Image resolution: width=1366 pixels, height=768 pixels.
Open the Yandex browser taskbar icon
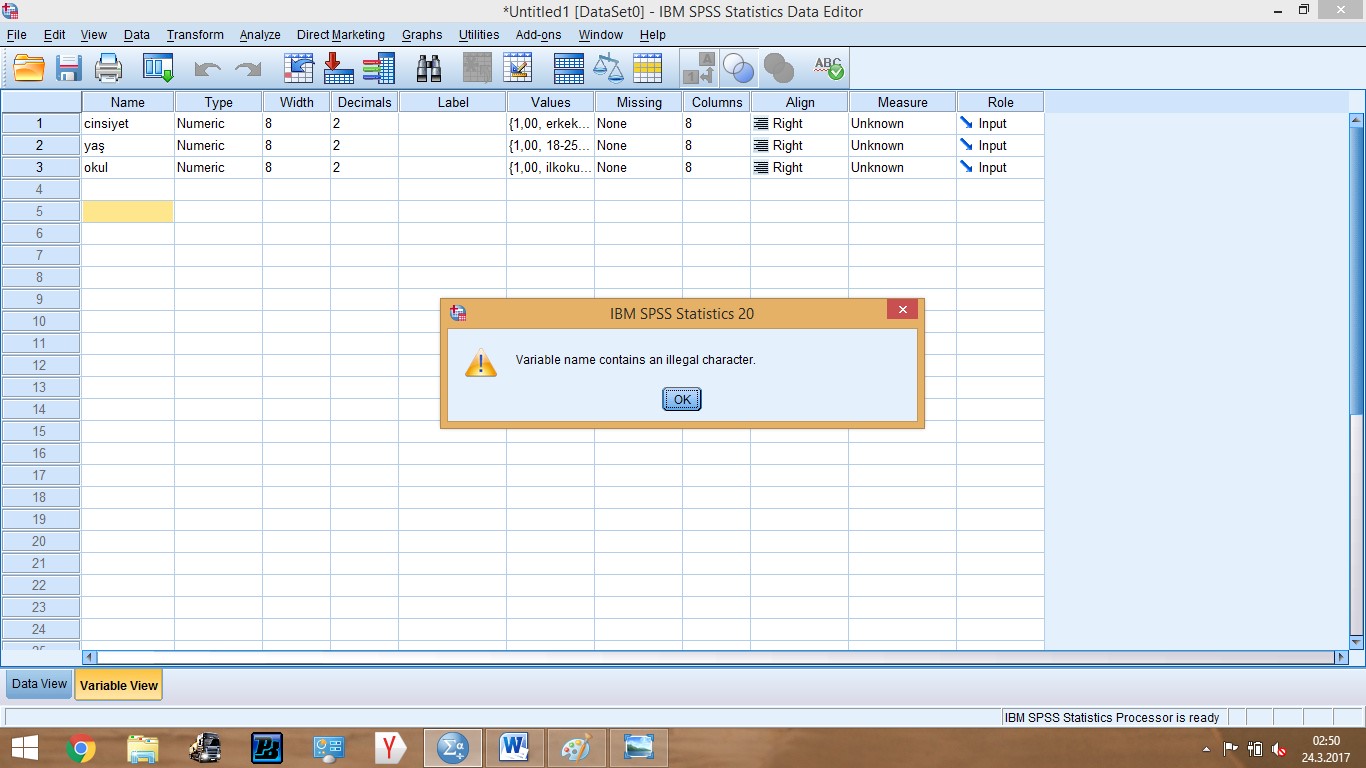coord(391,748)
